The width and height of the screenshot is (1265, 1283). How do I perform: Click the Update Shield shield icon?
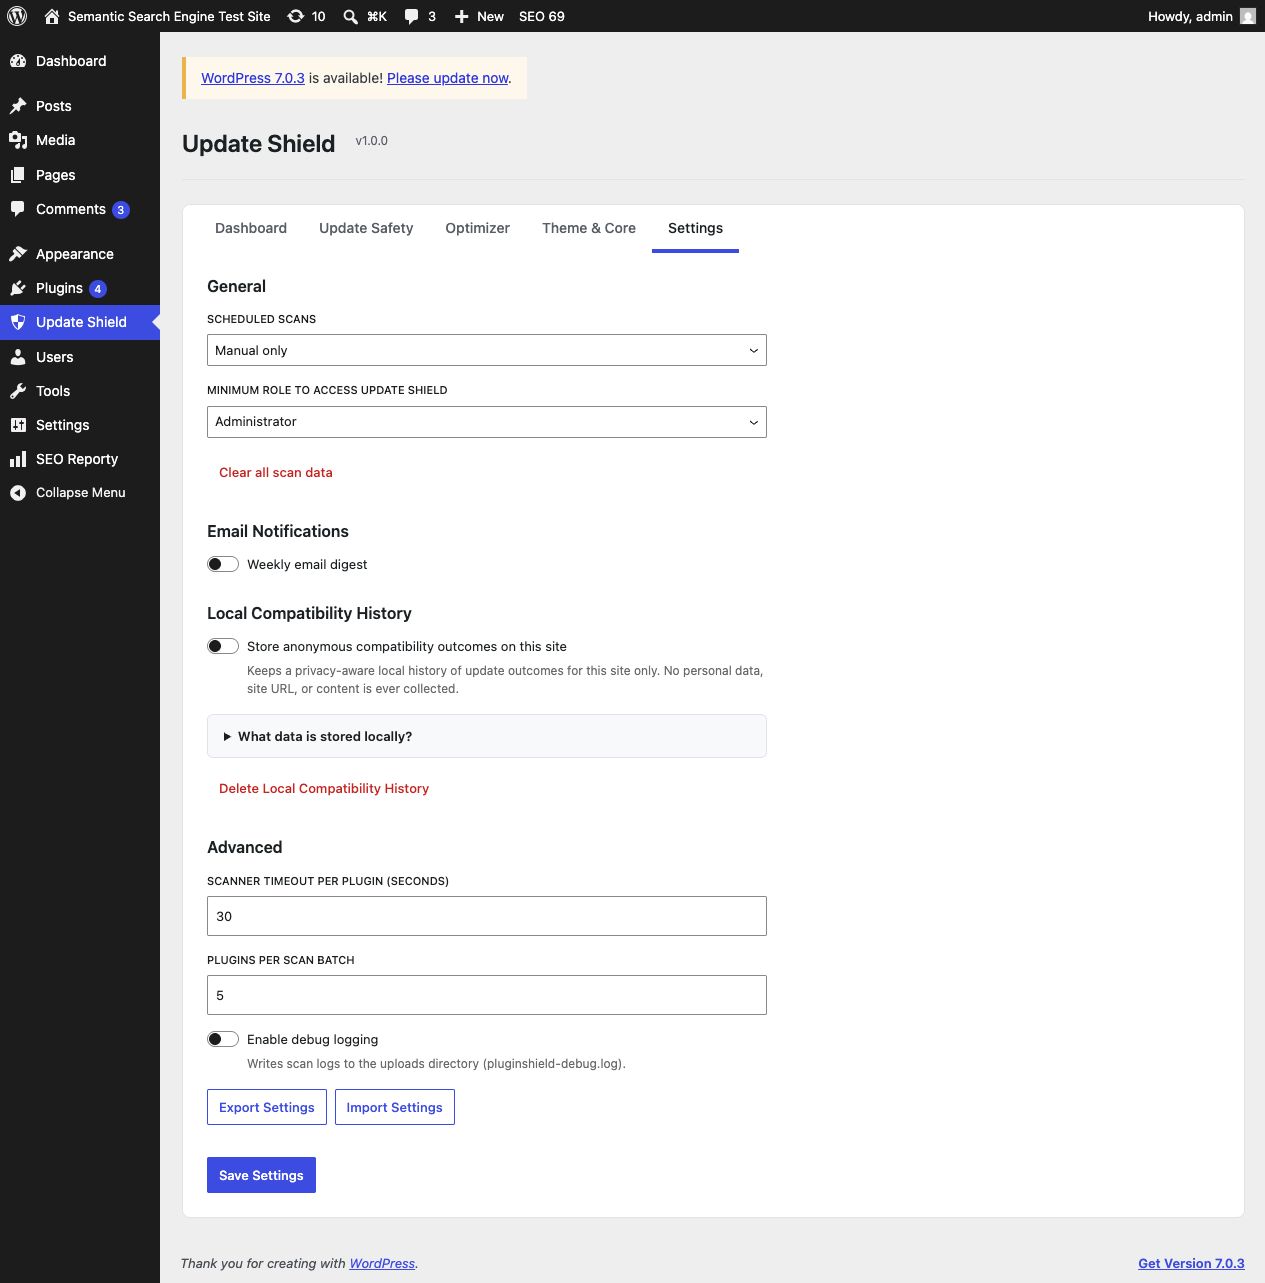click(18, 322)
